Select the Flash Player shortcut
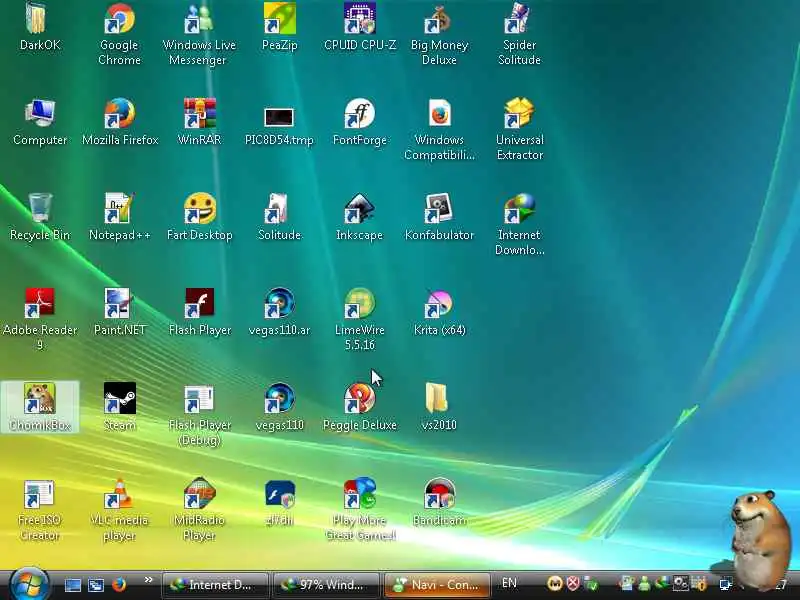800x600 pixels. [199, 303]
